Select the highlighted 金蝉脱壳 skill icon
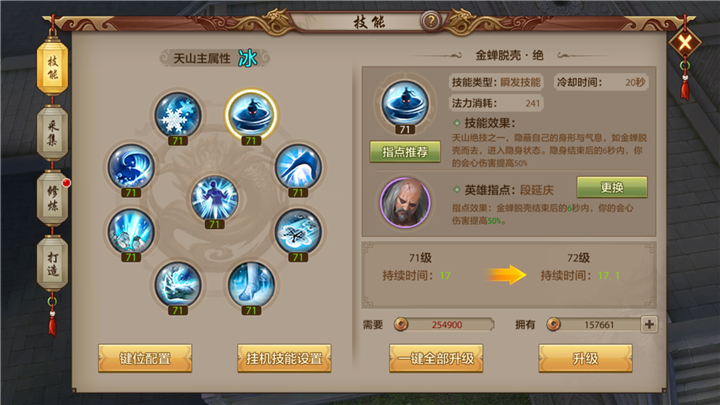This screenshot has height=405, width=720. (x=251, y=114)
